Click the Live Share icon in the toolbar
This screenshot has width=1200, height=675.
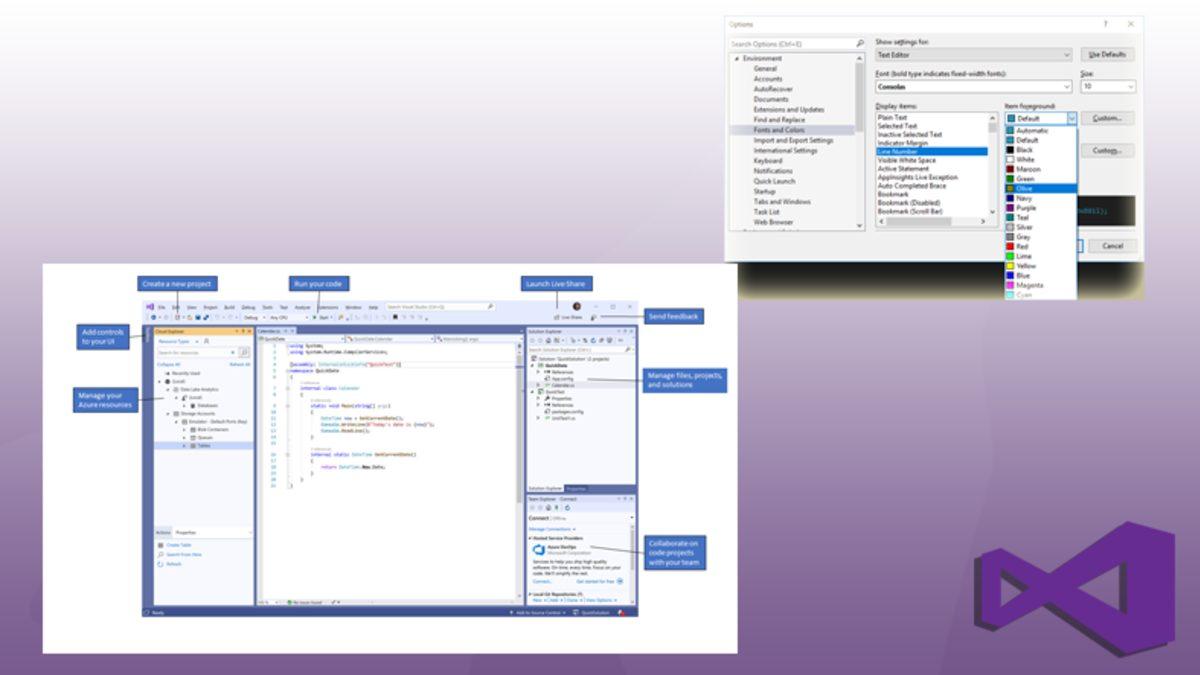coord(559,317)
